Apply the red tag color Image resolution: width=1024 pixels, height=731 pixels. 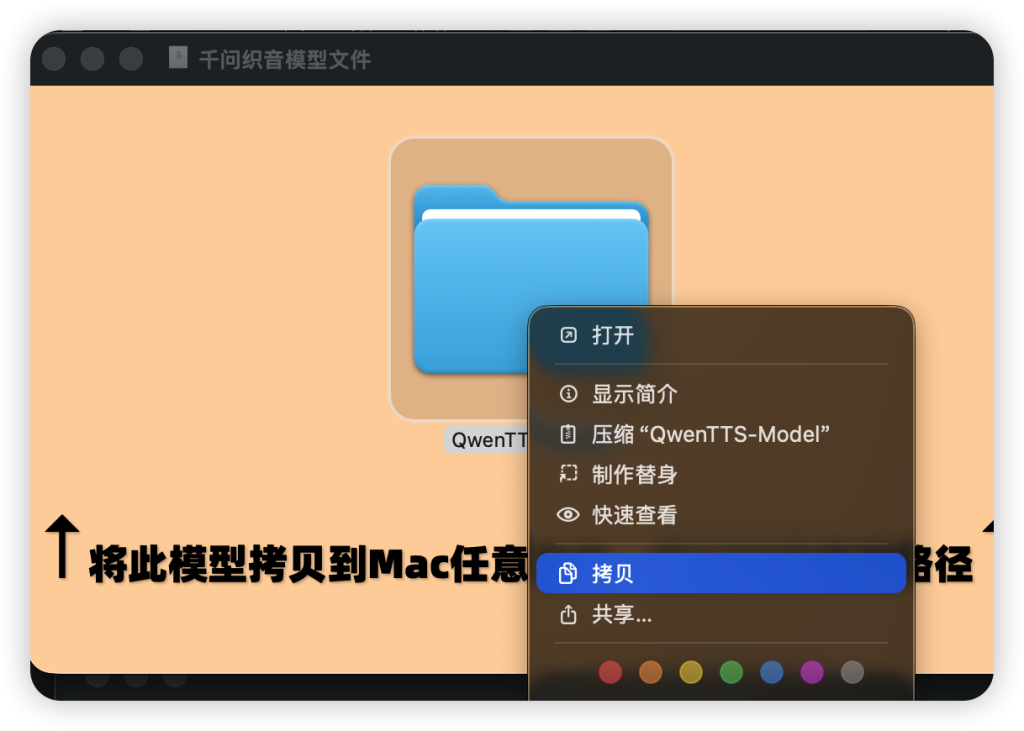point(610,672)
